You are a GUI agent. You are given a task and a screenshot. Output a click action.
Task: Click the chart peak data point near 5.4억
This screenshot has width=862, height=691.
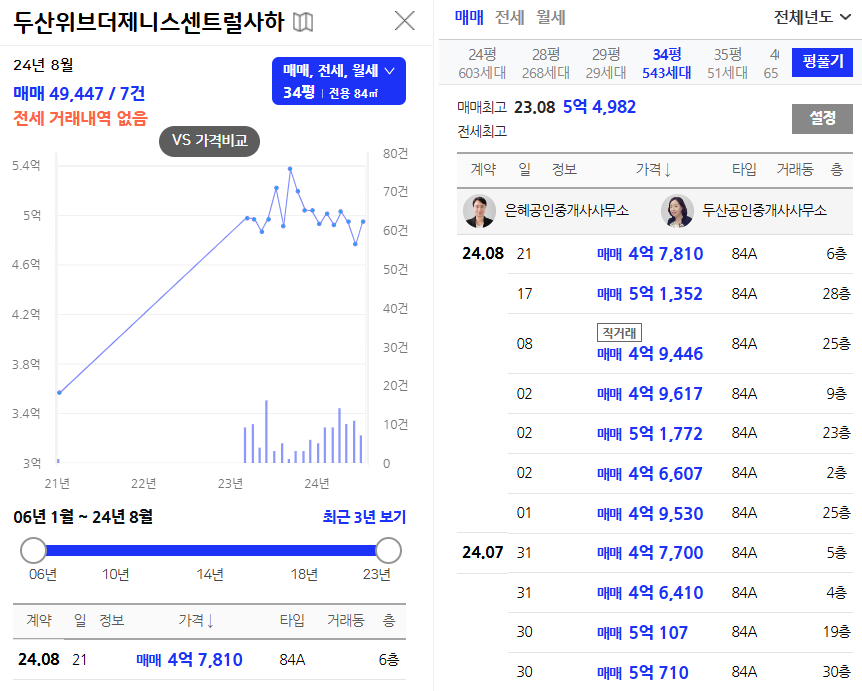[290, 169]
